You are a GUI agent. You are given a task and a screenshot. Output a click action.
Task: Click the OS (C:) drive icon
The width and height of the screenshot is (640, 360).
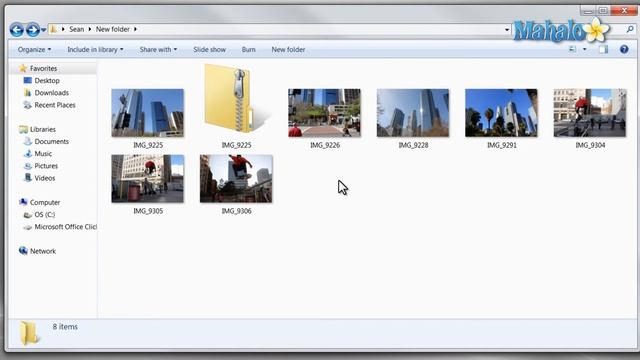[27, 215]
